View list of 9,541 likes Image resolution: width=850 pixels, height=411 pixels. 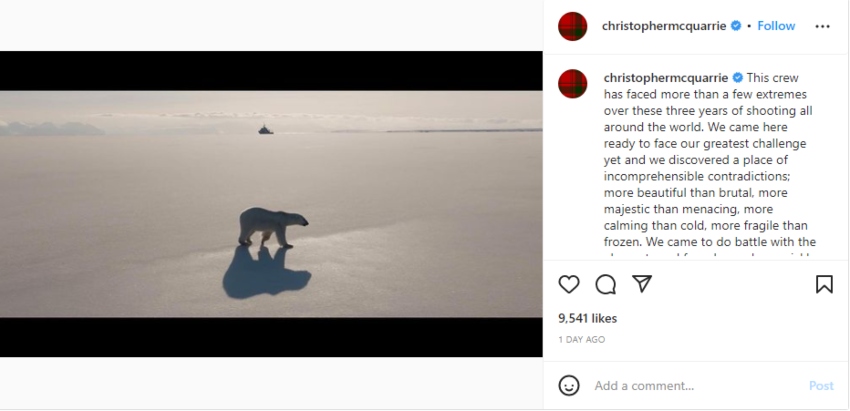pyautogui.click(x=588, y=318)
